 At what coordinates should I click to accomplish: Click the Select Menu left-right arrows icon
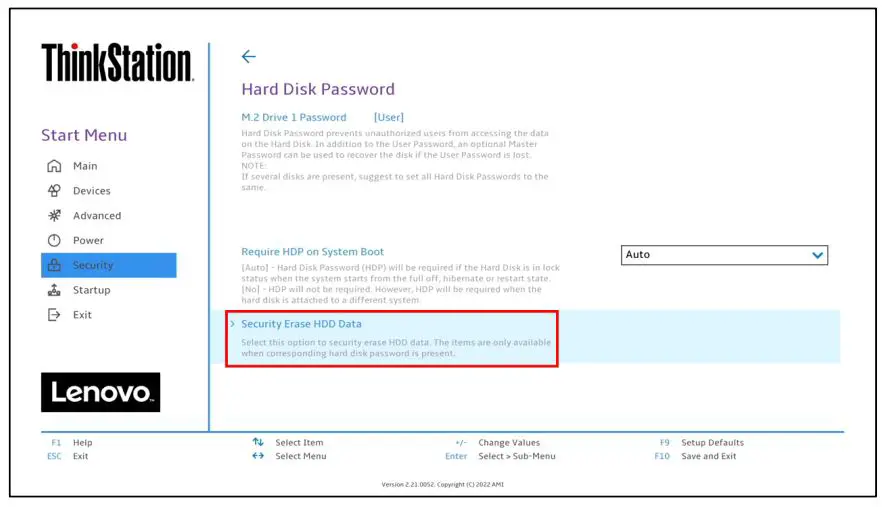tap(258, 455)
